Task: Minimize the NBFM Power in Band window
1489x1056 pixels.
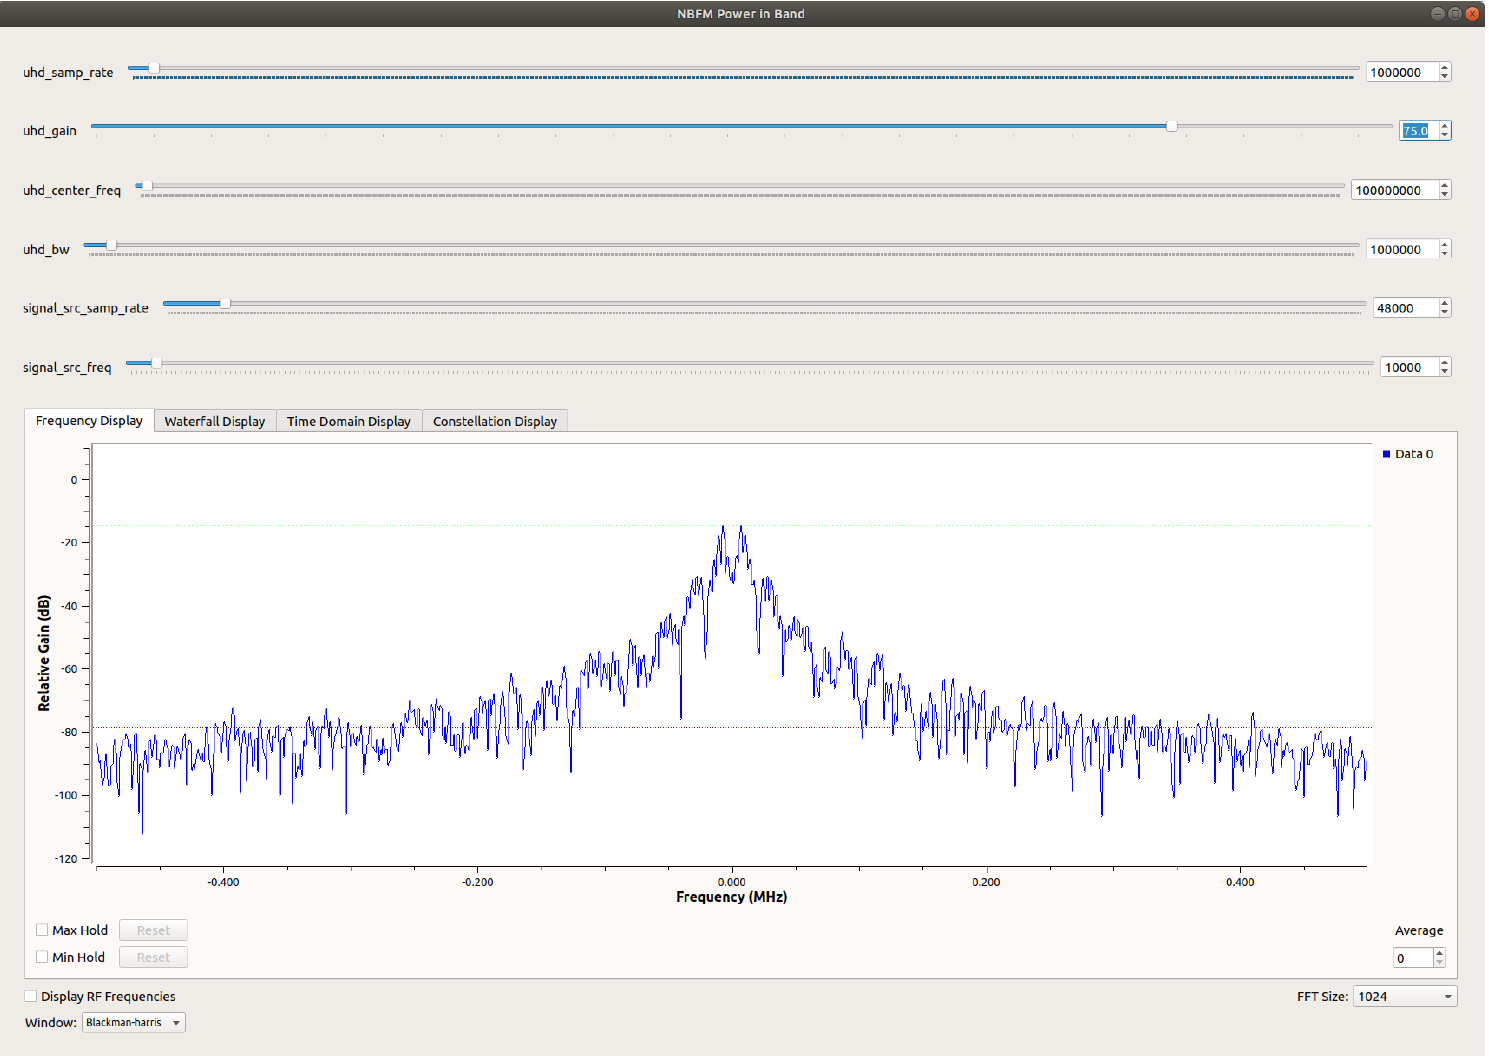Action: click(x=1438, y=13)
